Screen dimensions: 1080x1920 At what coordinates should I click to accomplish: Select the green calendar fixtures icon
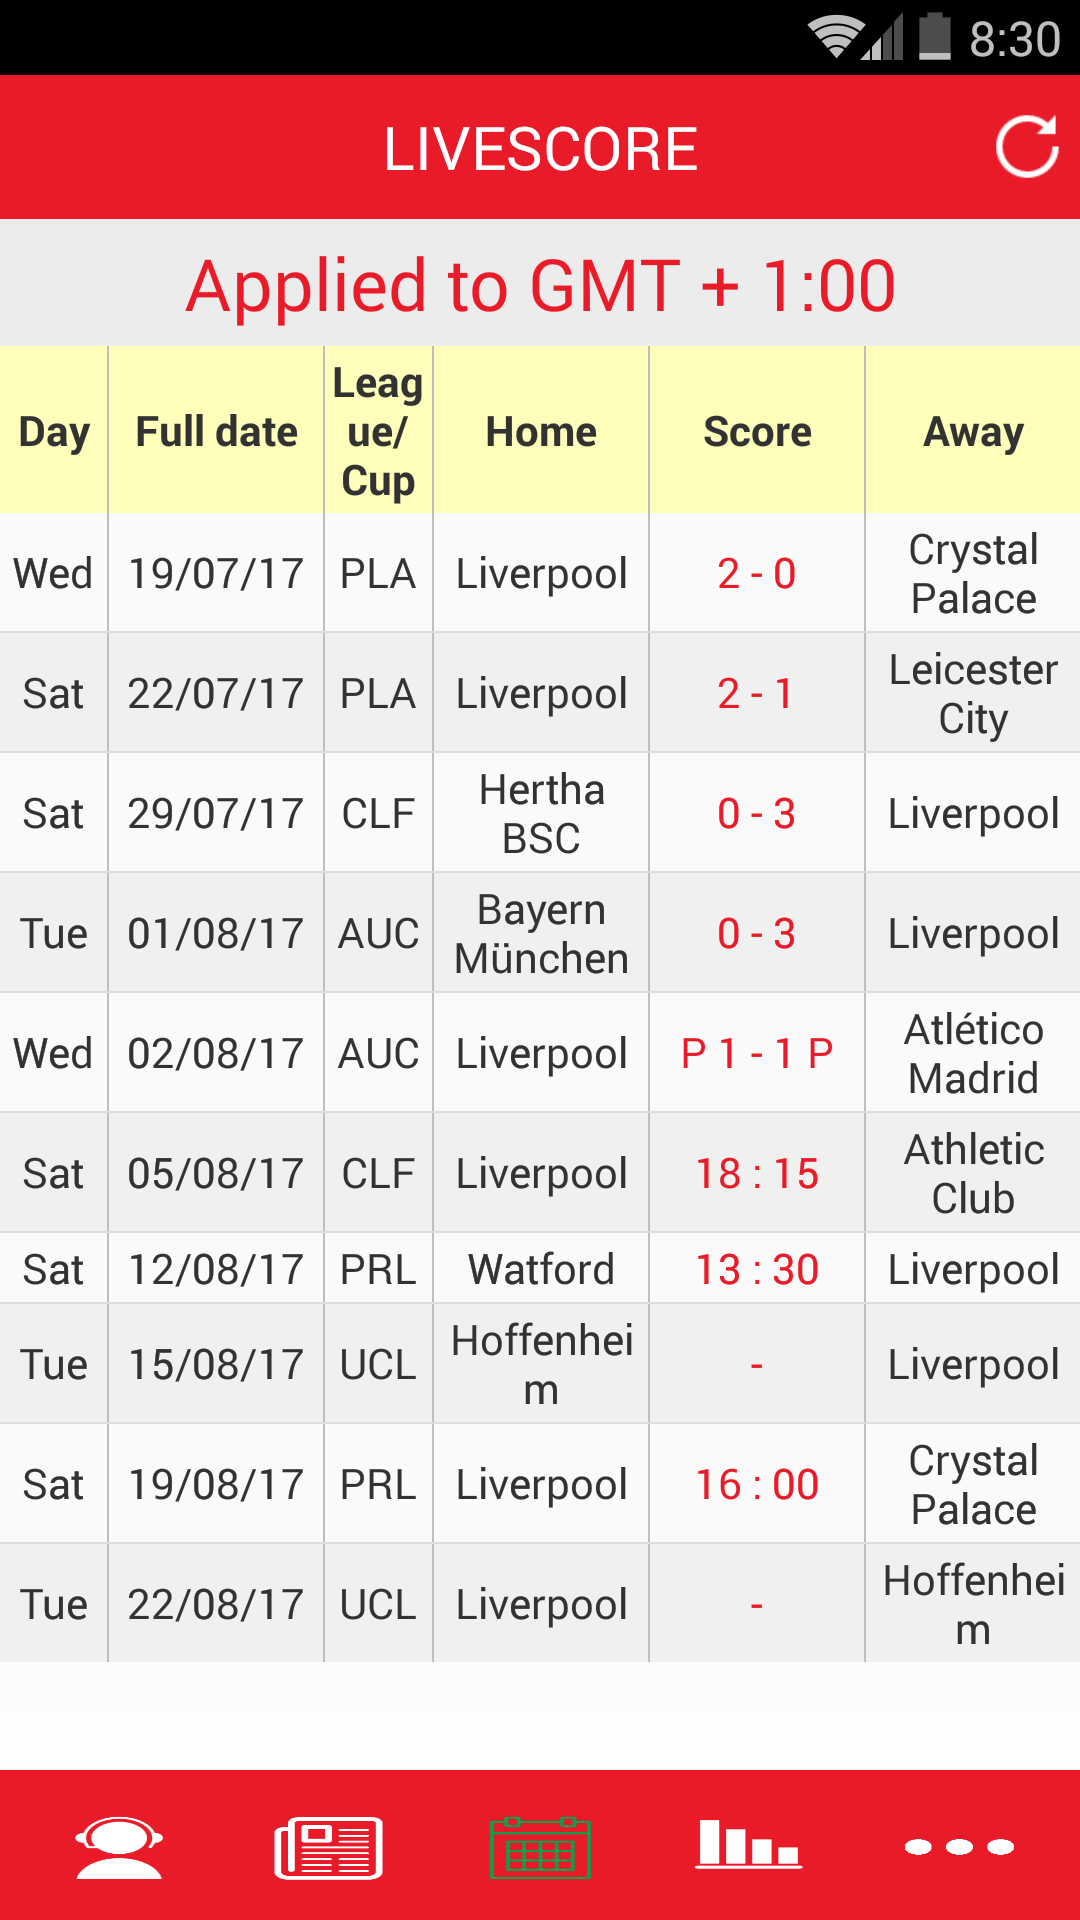click(x=540, y=1847)
